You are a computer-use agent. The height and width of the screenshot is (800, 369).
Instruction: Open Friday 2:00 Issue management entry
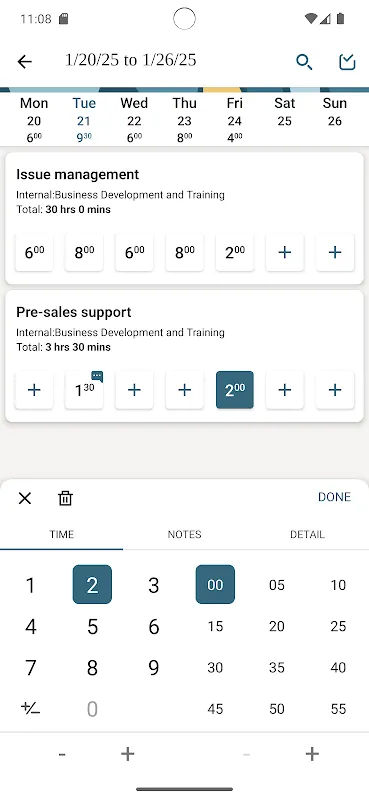click(235, 252)
